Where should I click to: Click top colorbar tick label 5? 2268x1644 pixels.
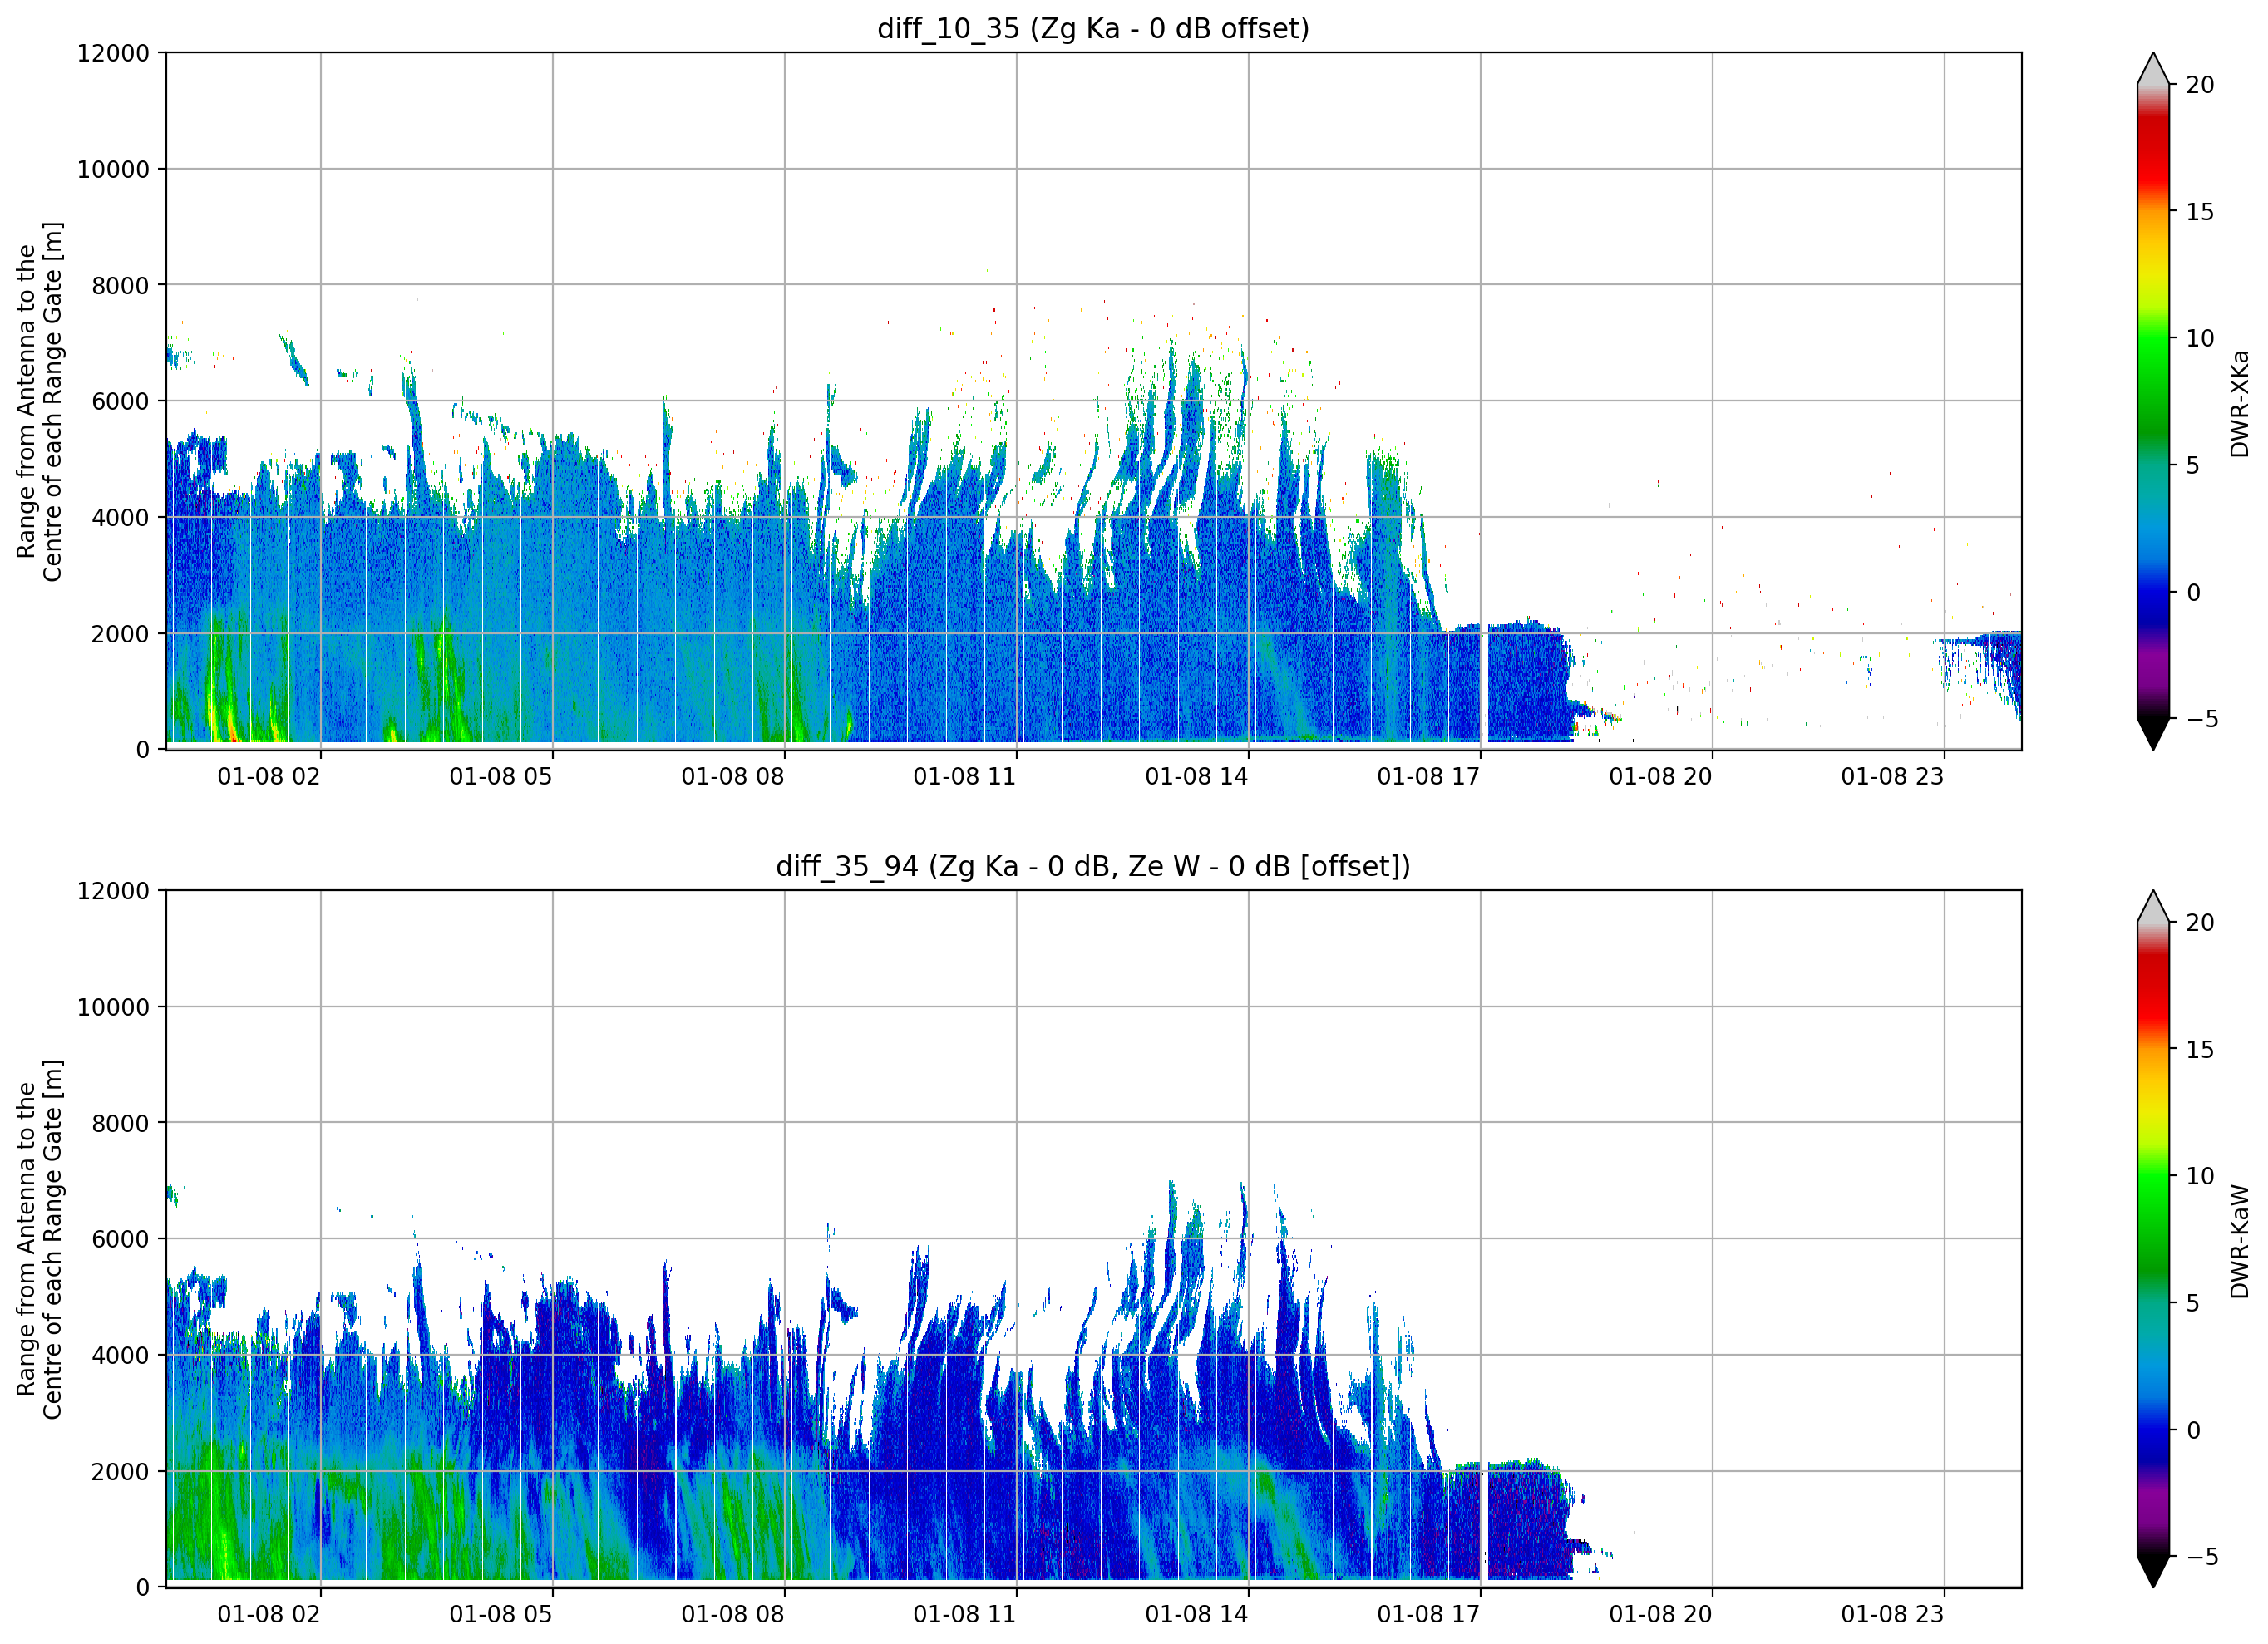pos(2193,465)
